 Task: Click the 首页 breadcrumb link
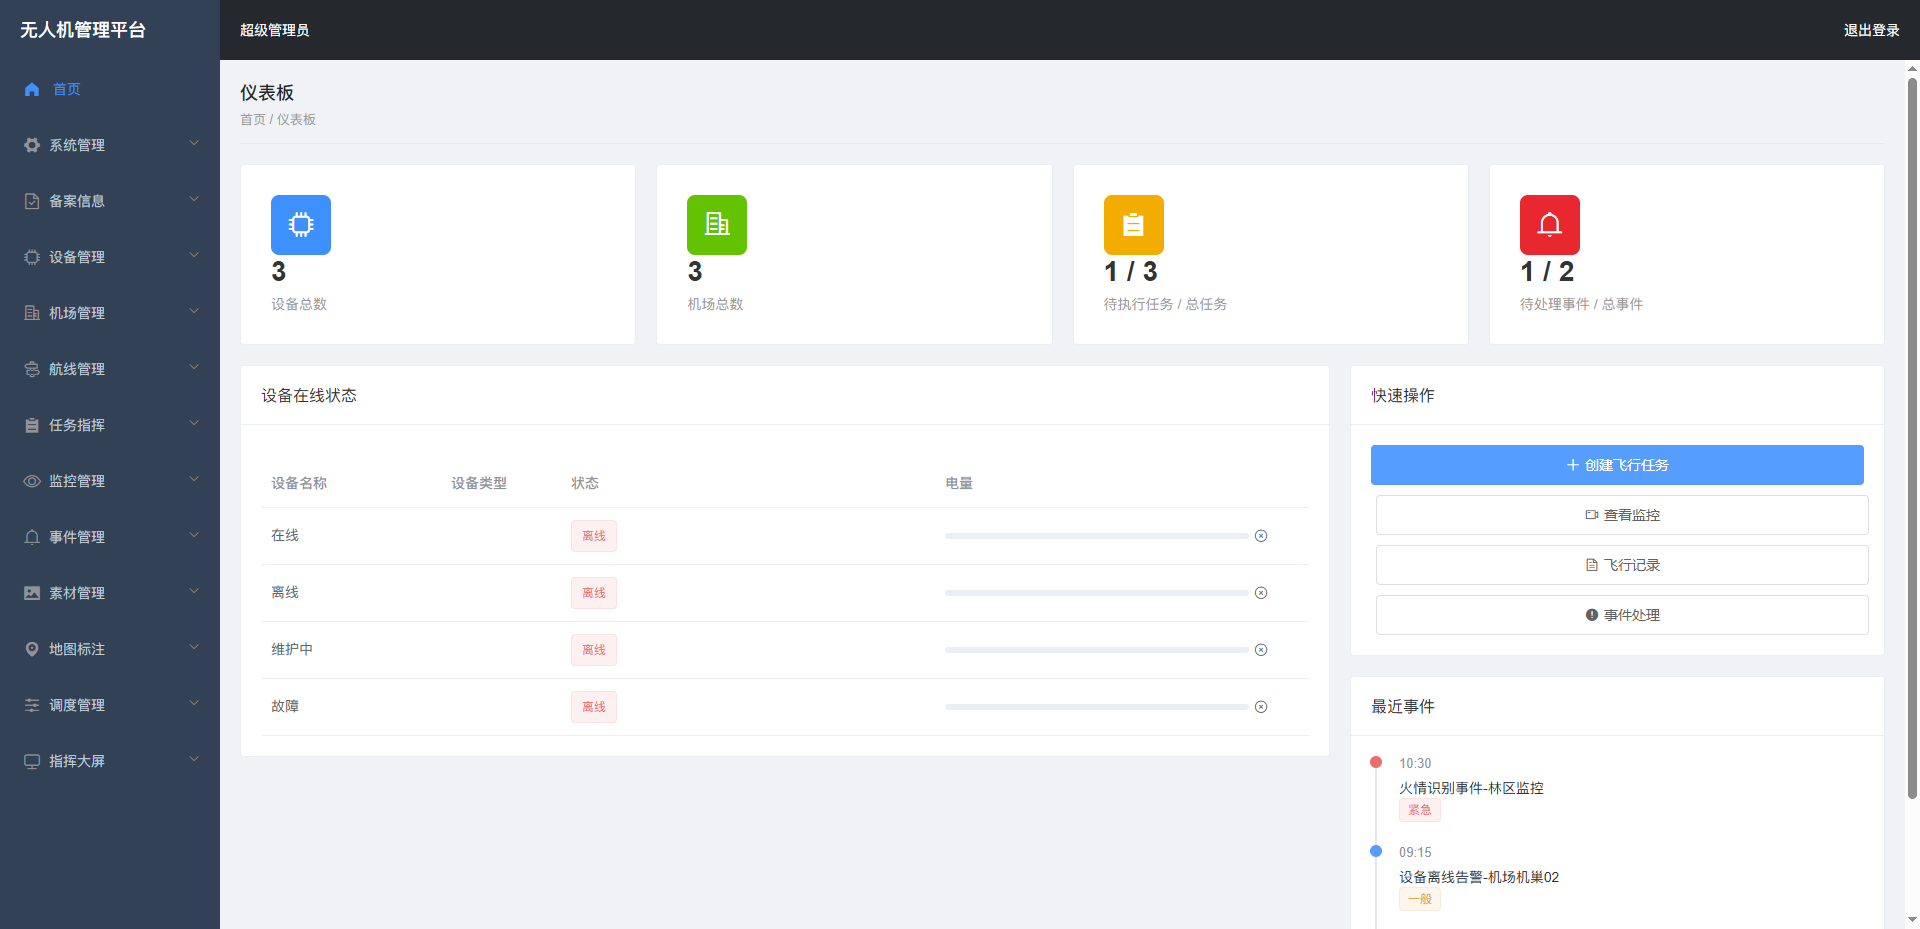252,120
